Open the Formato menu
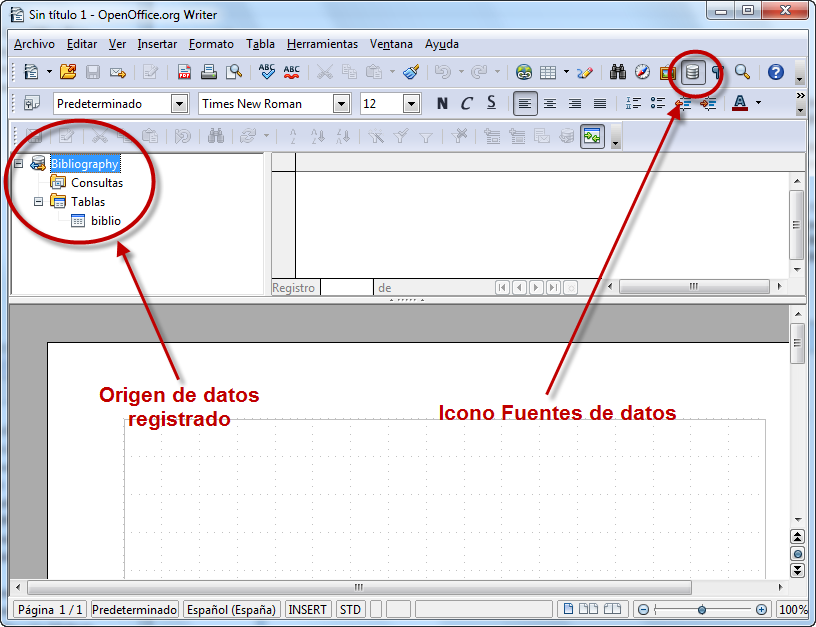The height and width of the screenshot is (627, 816). (x=211, y=44)
